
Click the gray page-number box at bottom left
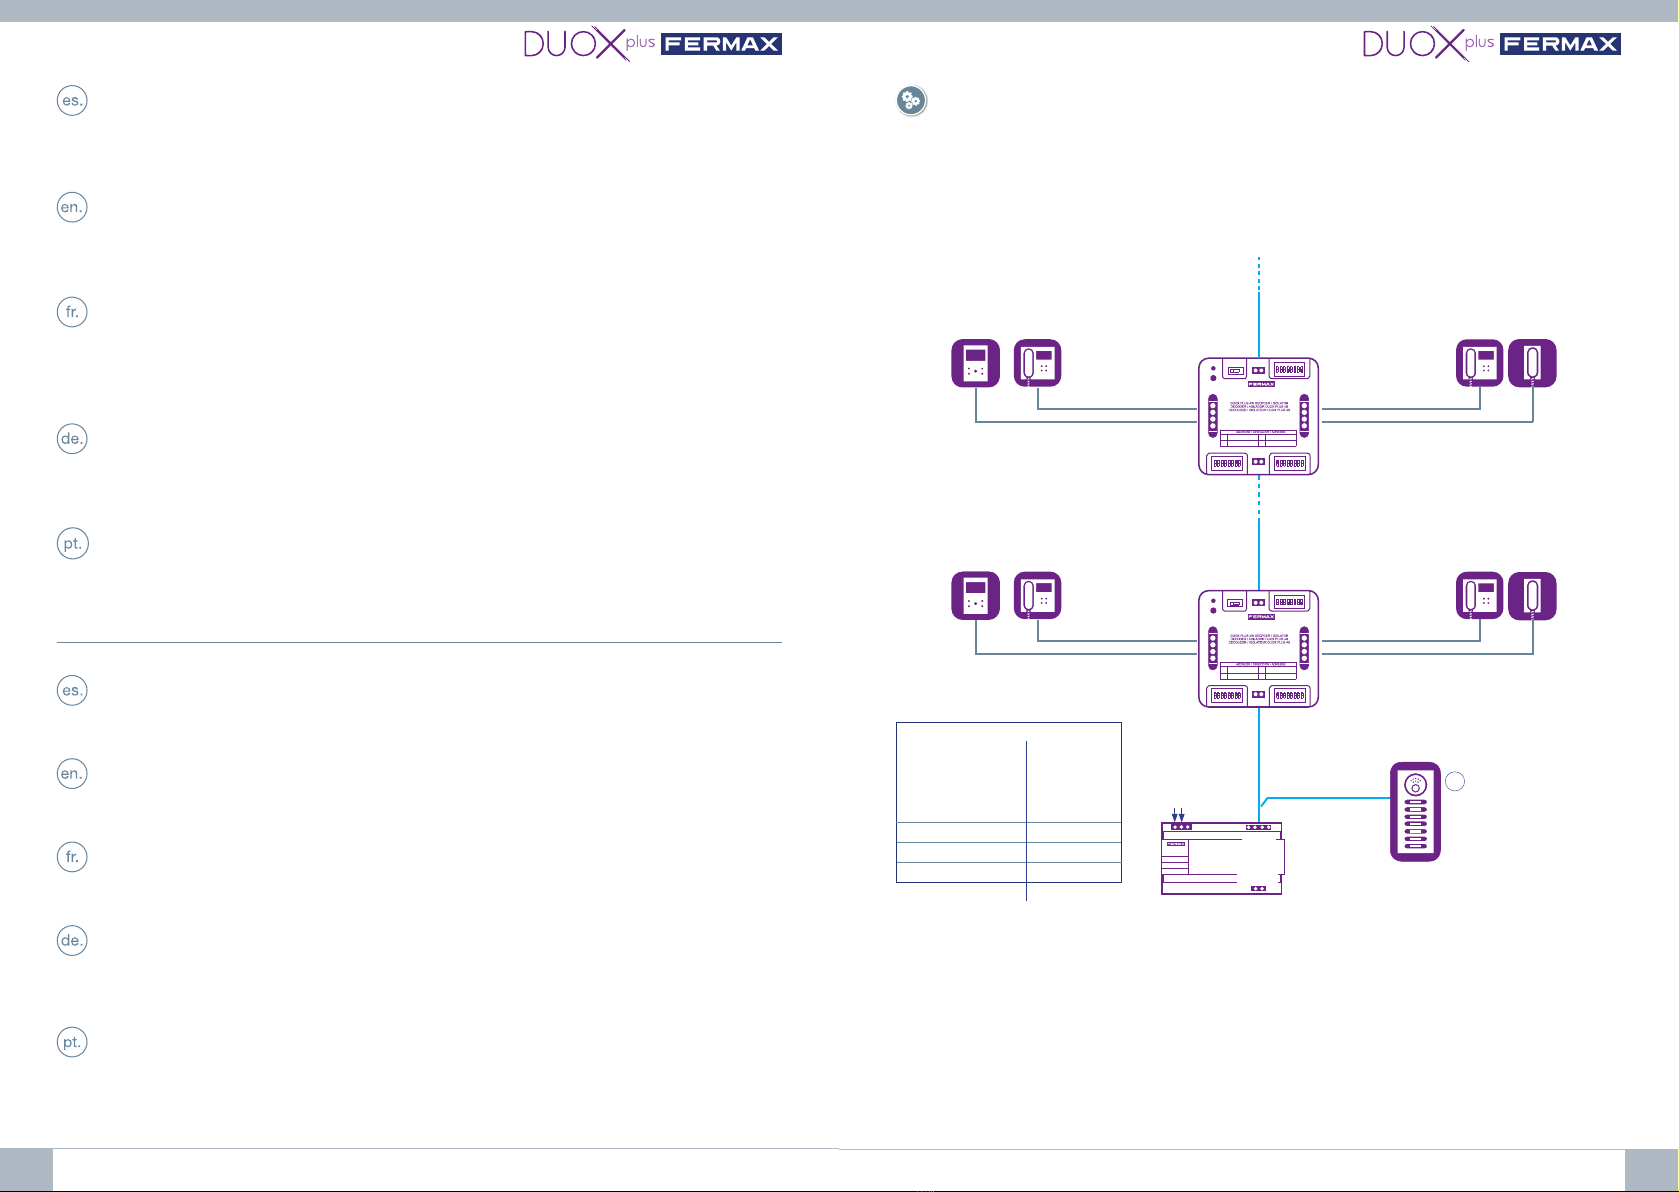(x=26, y=1170)
